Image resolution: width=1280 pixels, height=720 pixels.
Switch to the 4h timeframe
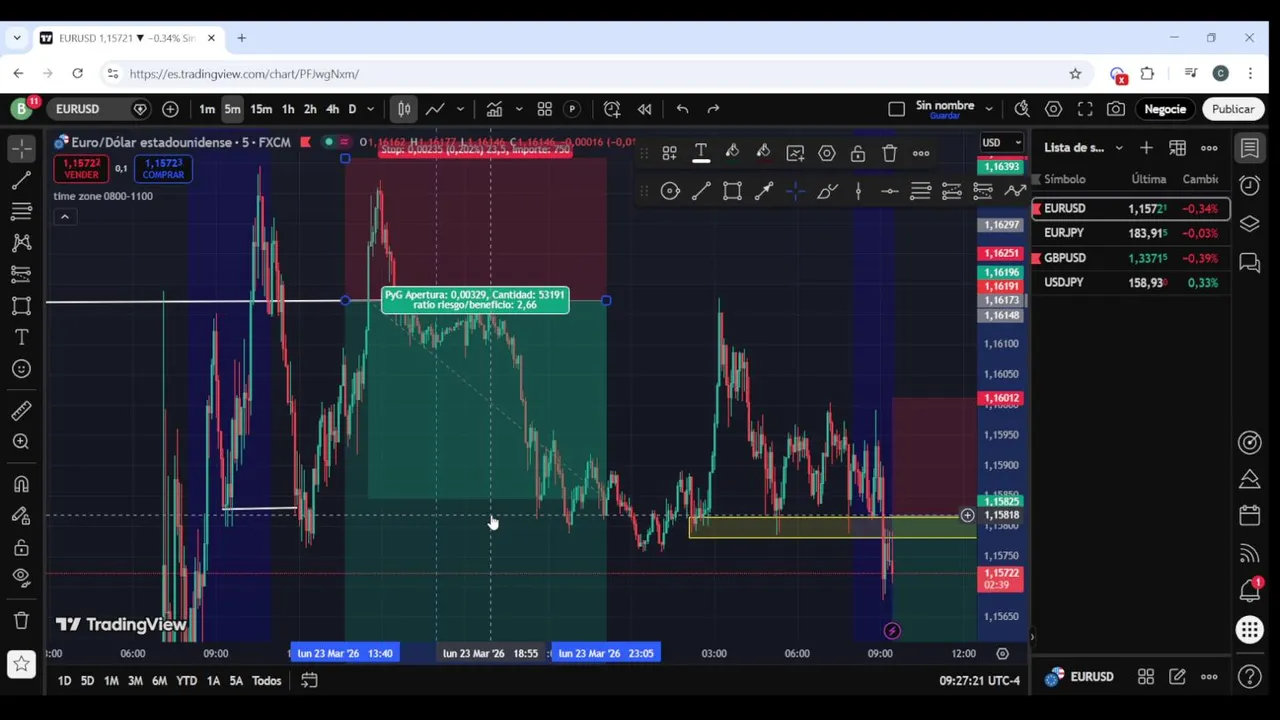point(332,109)
